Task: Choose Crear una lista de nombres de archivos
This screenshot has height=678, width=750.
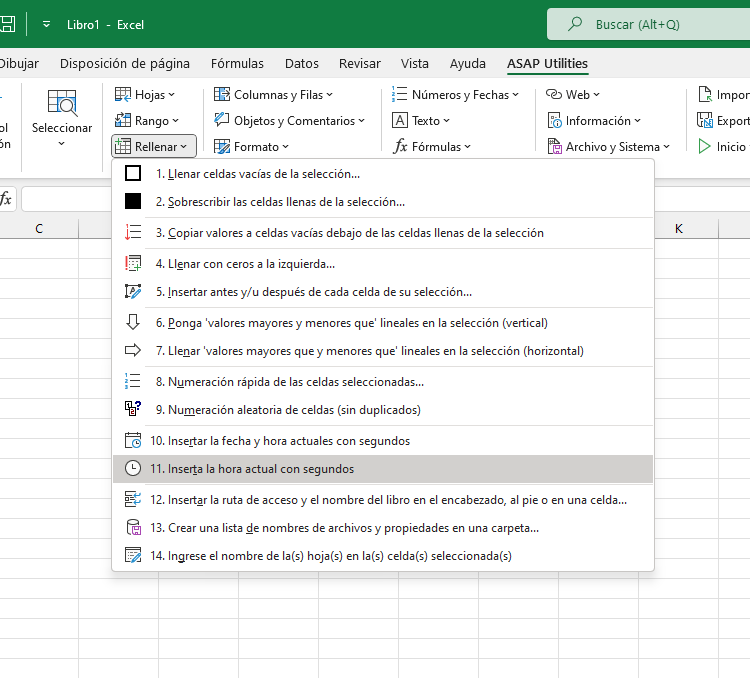Action: (x=383, y=528)
